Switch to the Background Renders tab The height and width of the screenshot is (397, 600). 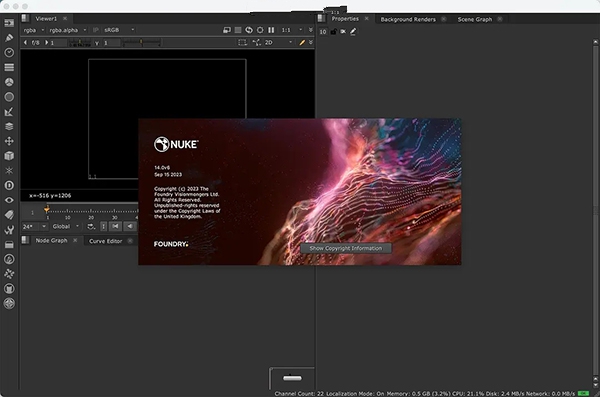408,19
